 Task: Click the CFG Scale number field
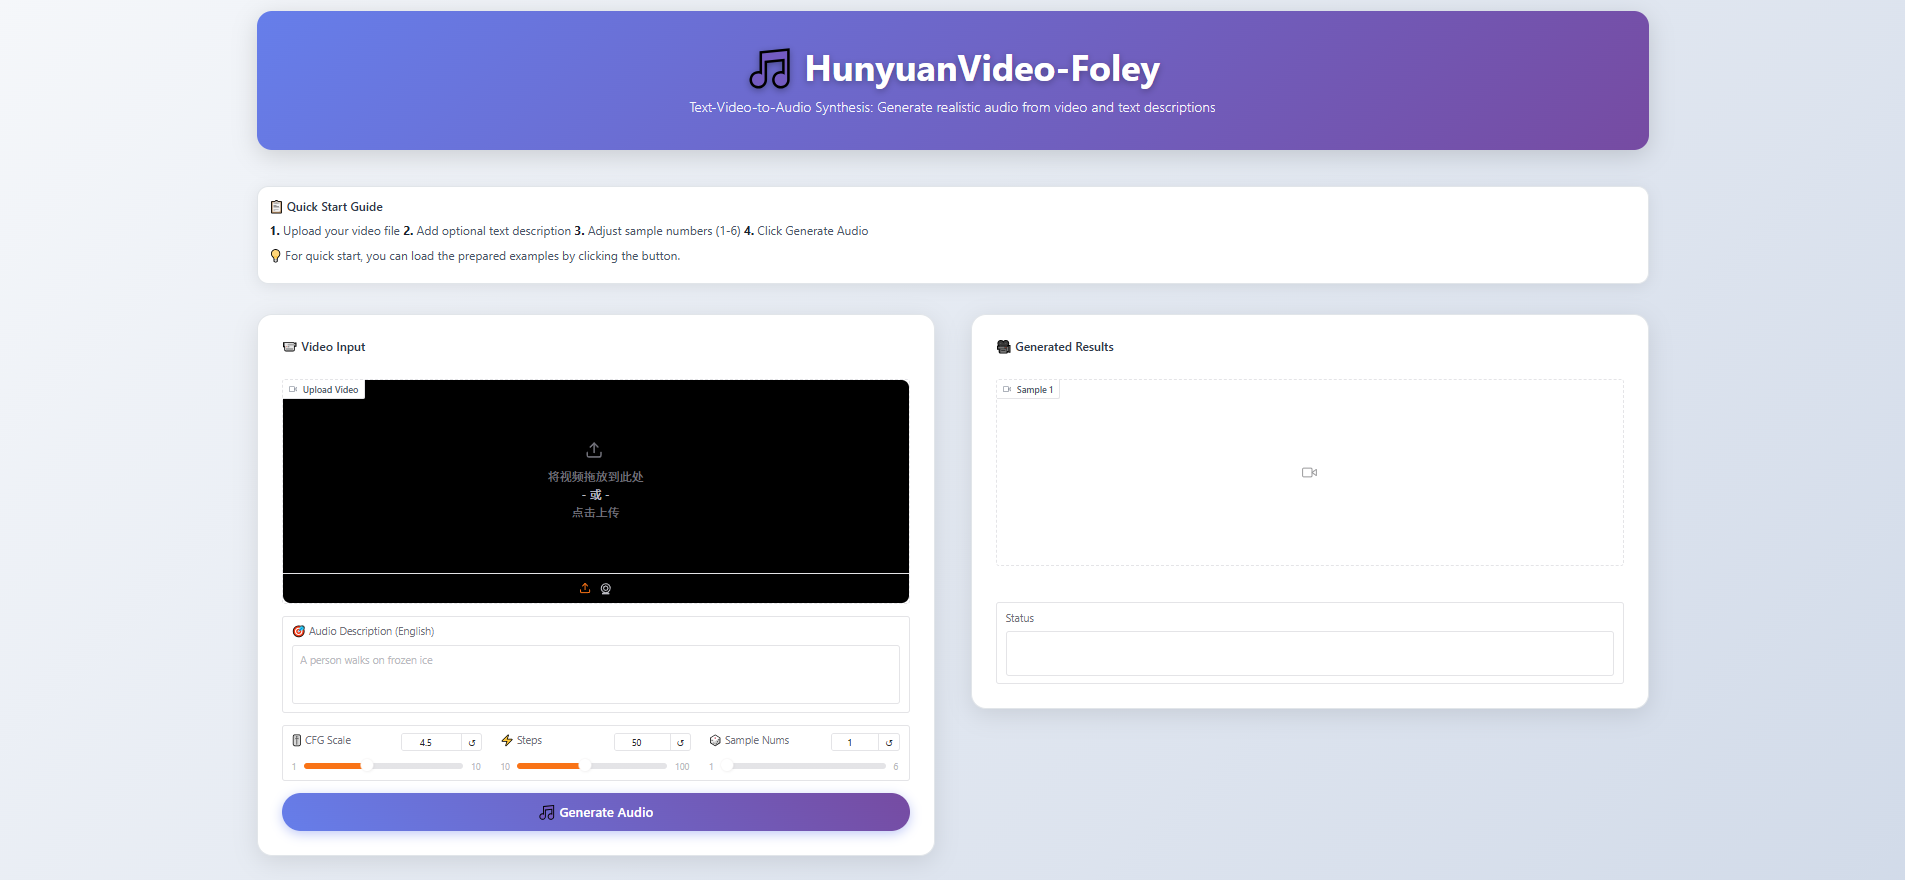coord(431,742)
